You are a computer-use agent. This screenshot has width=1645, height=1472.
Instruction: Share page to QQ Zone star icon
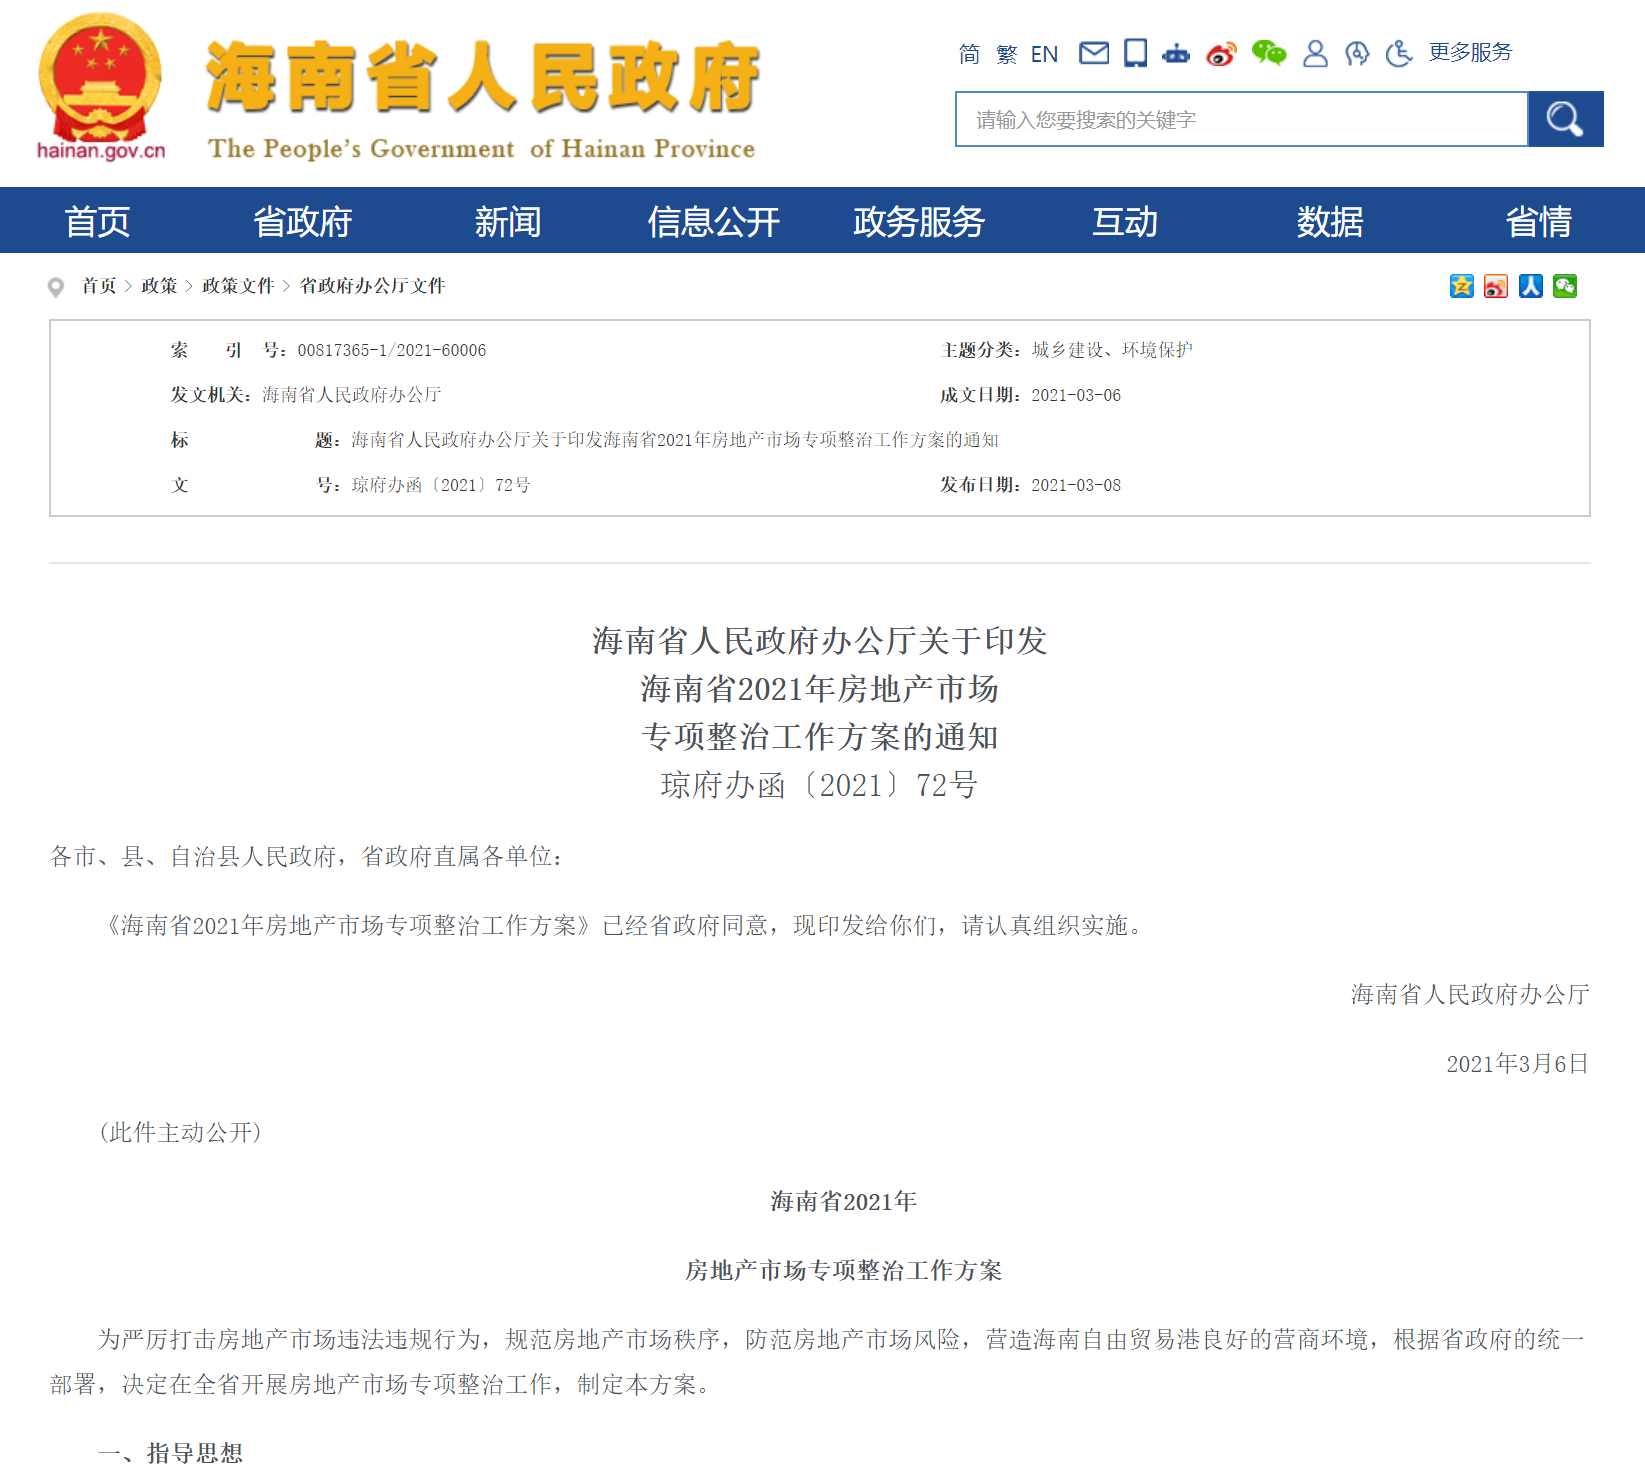[x=1461, y=287]
